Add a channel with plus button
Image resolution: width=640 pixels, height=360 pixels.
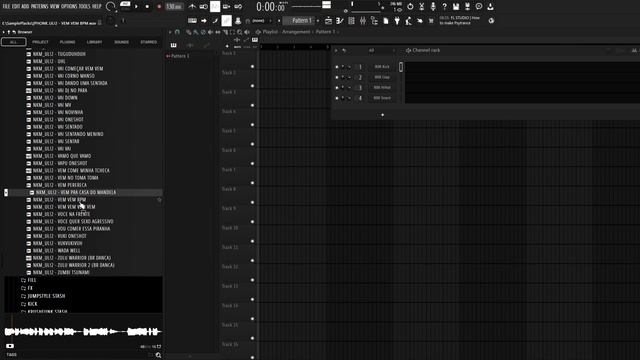click(382, 115)
